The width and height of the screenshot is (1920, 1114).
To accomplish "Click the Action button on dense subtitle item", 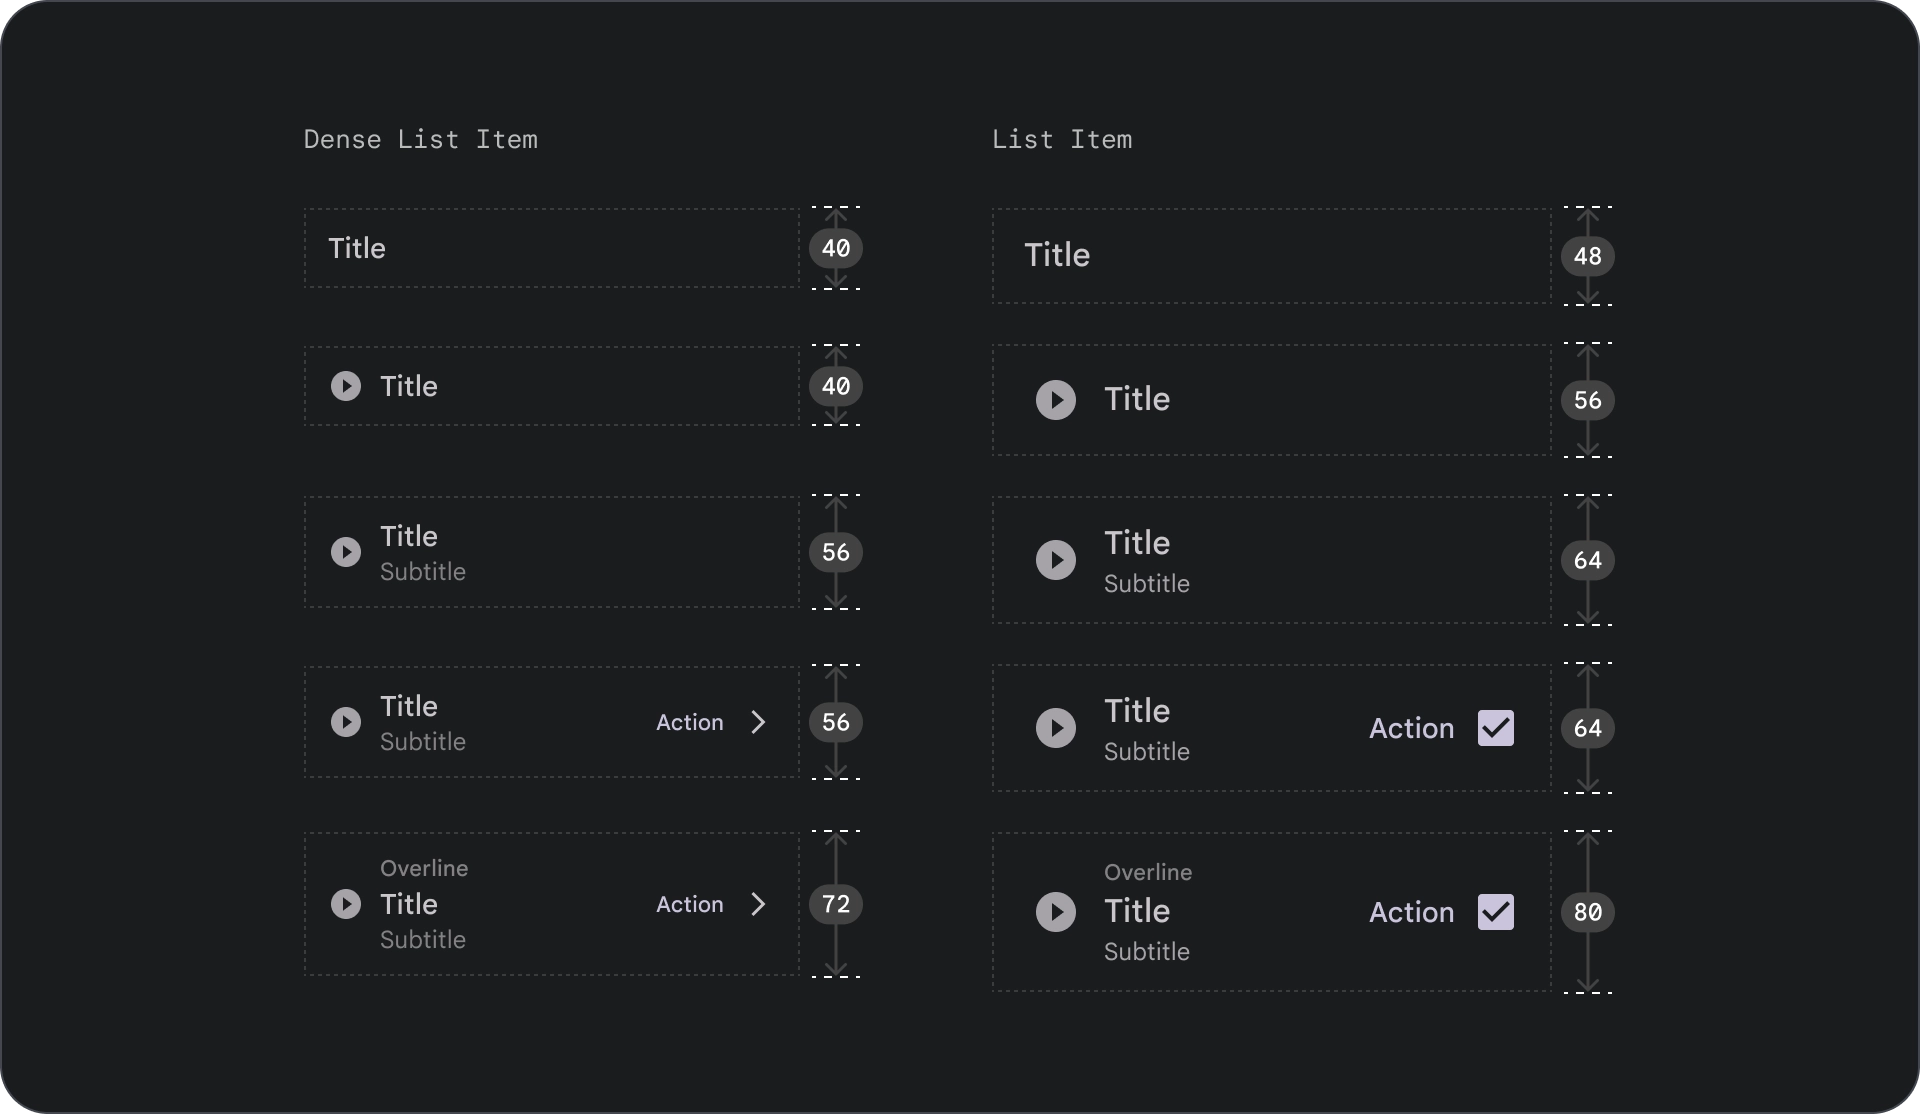I will 688,721.
